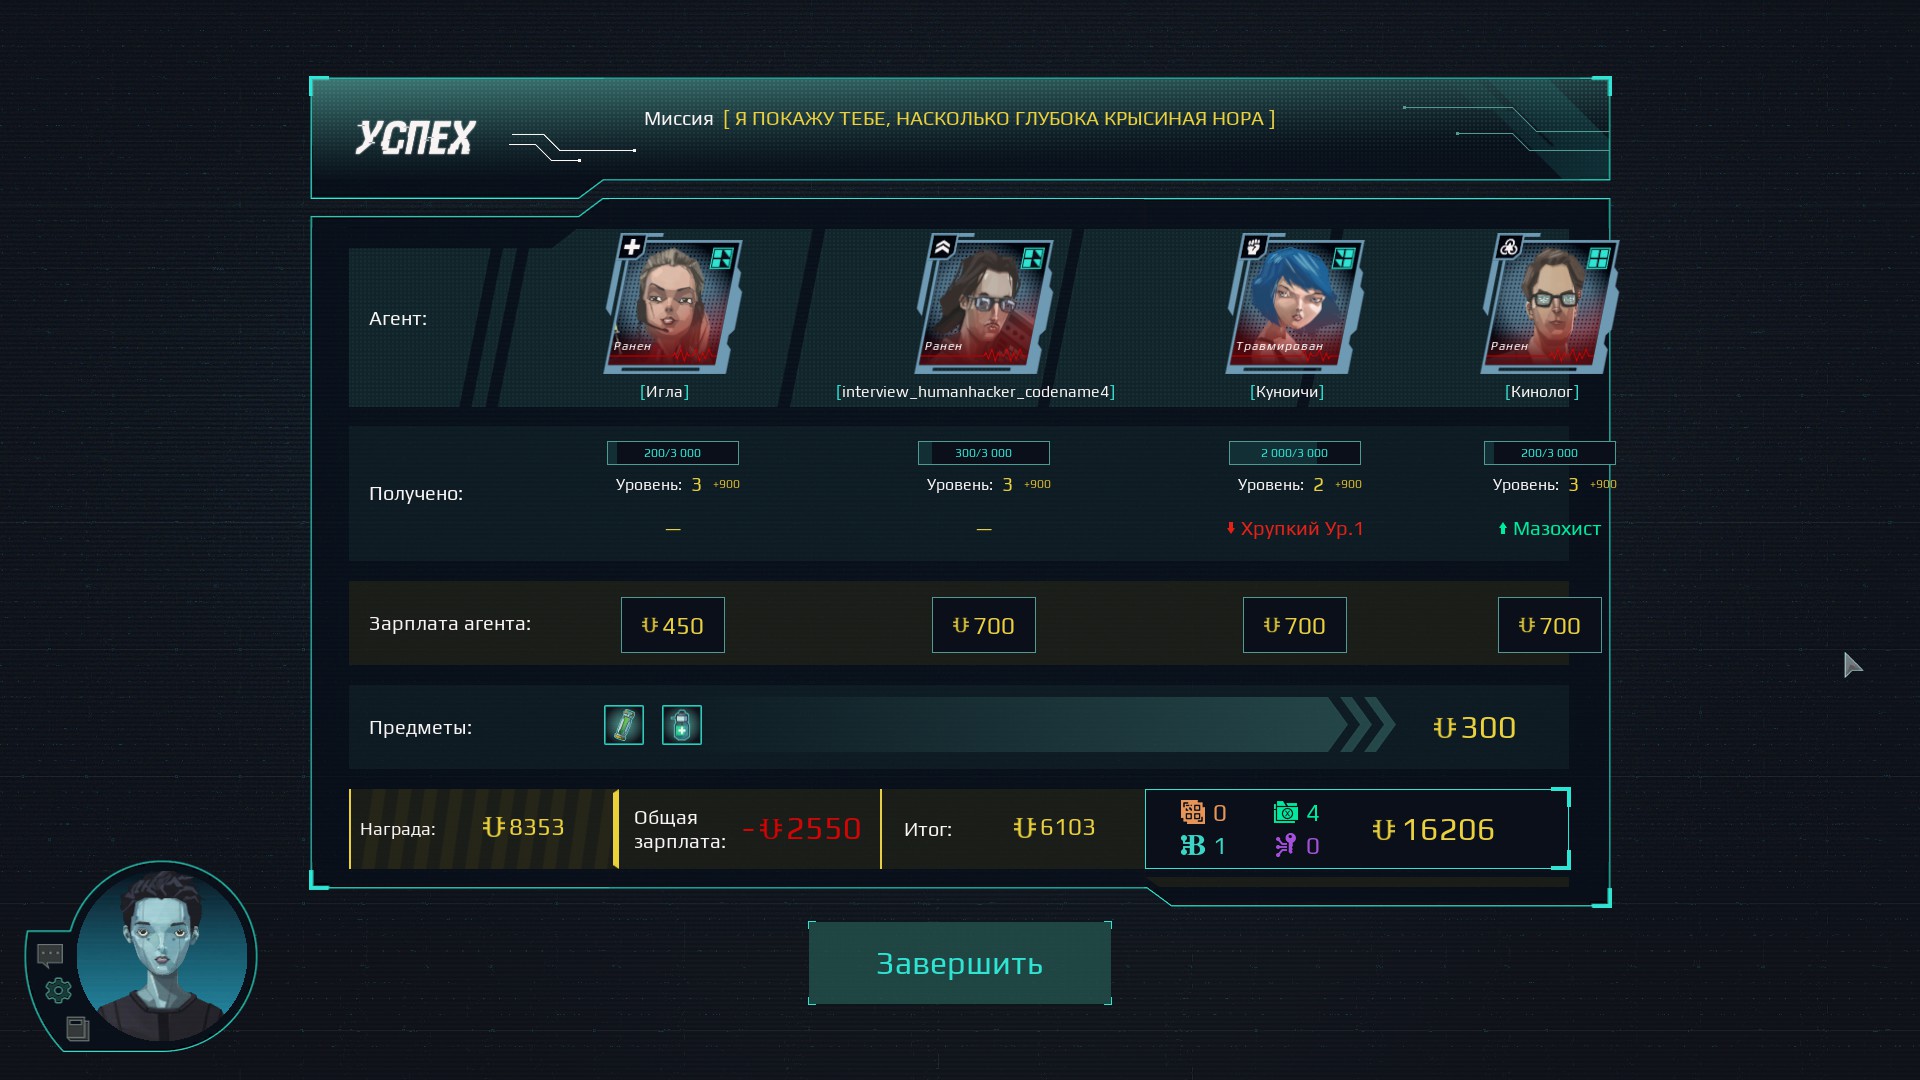Click the medic class icon on Игла portrait
1920x1080 pixels.
632,246
